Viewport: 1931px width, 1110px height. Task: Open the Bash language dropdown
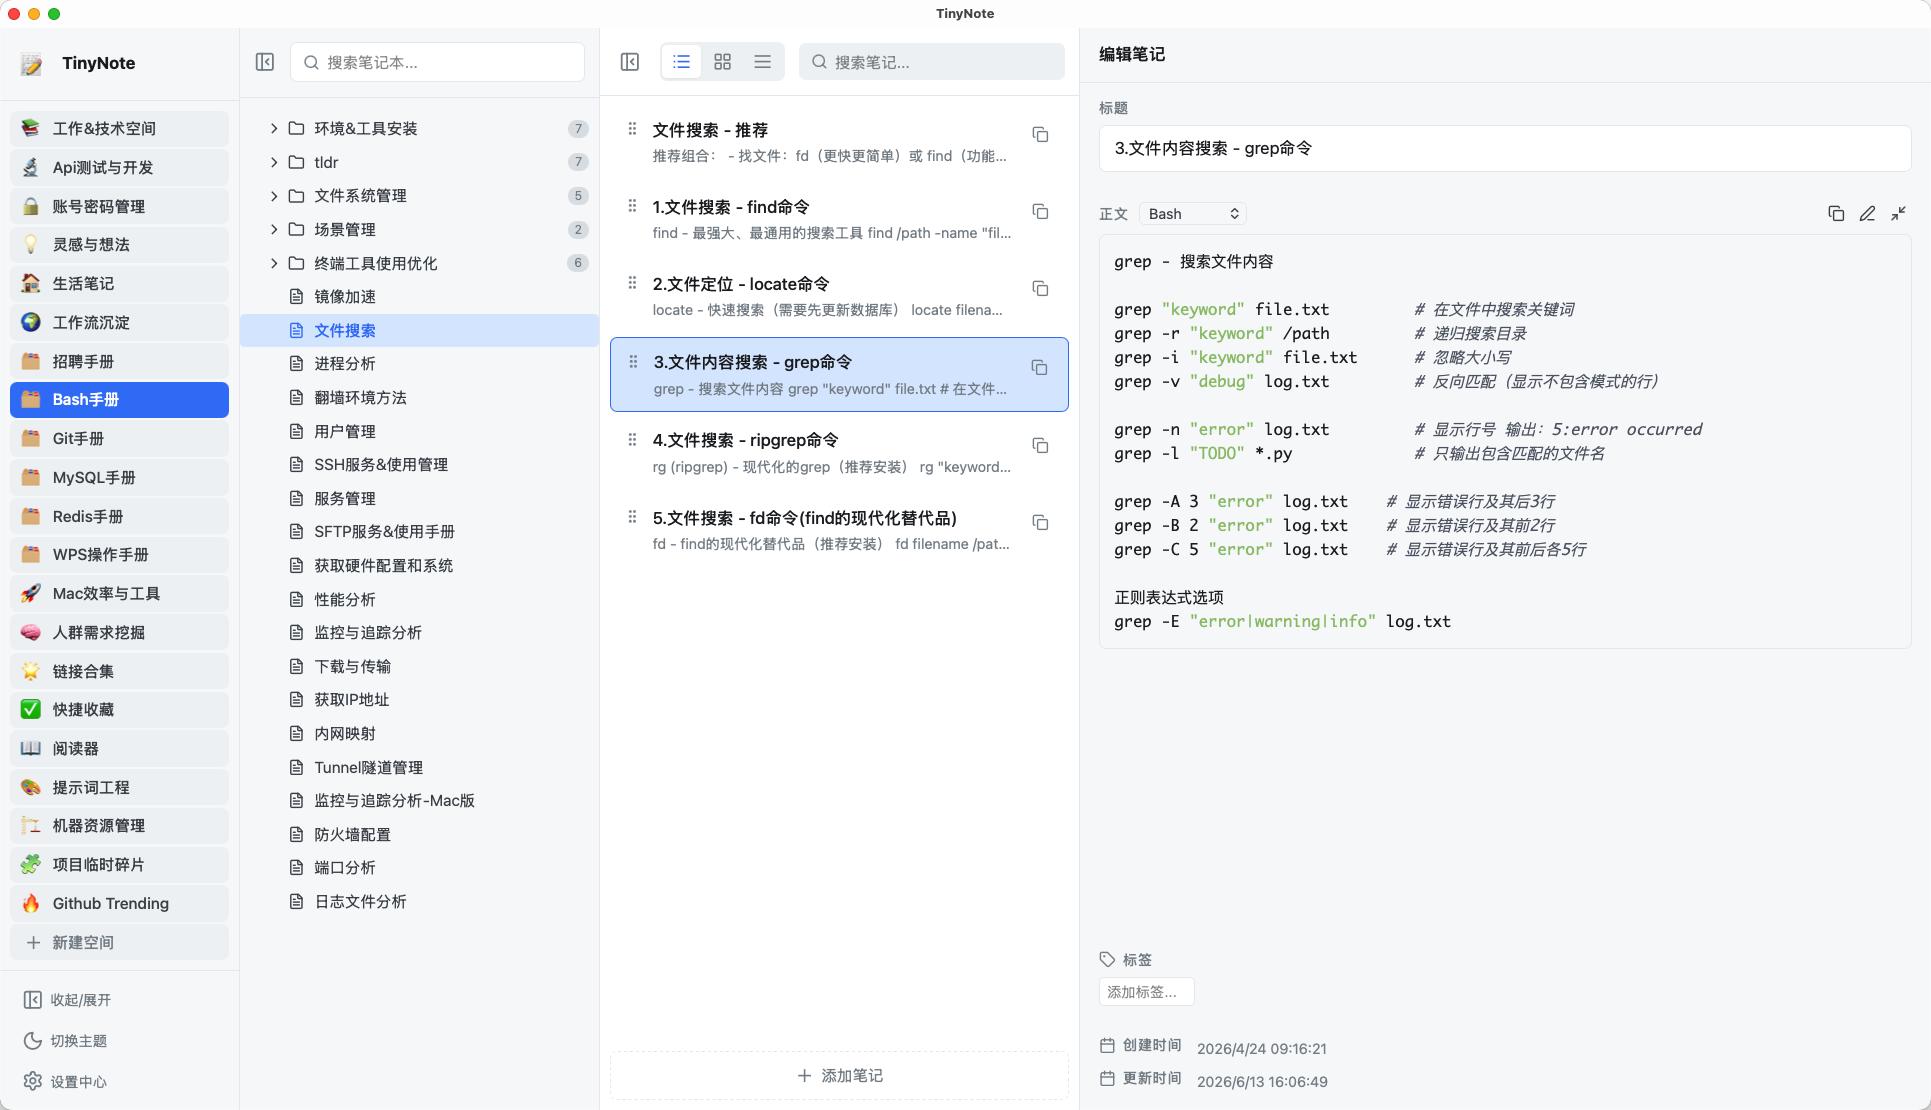1193,213
